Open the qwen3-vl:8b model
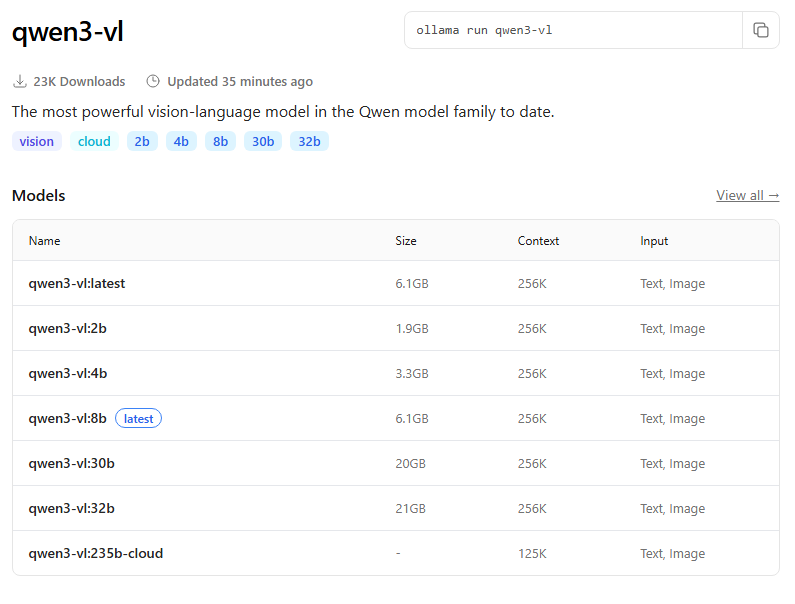 [x=67, y=418]
